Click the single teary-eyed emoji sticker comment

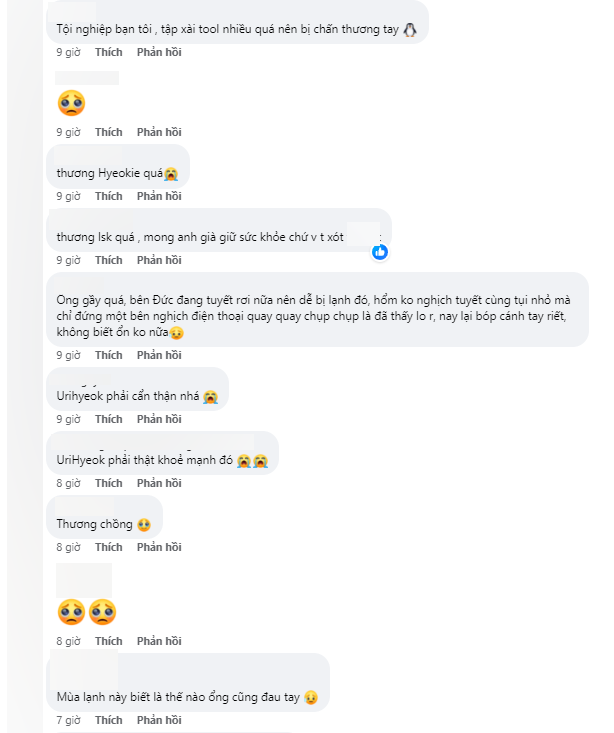(x=71, y=103)
